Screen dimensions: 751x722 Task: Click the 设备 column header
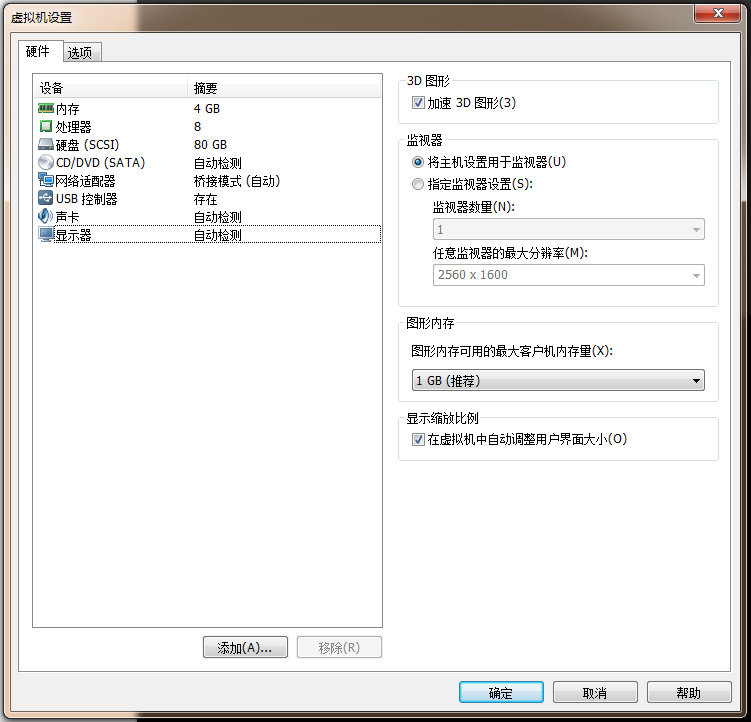click(110, 88)
